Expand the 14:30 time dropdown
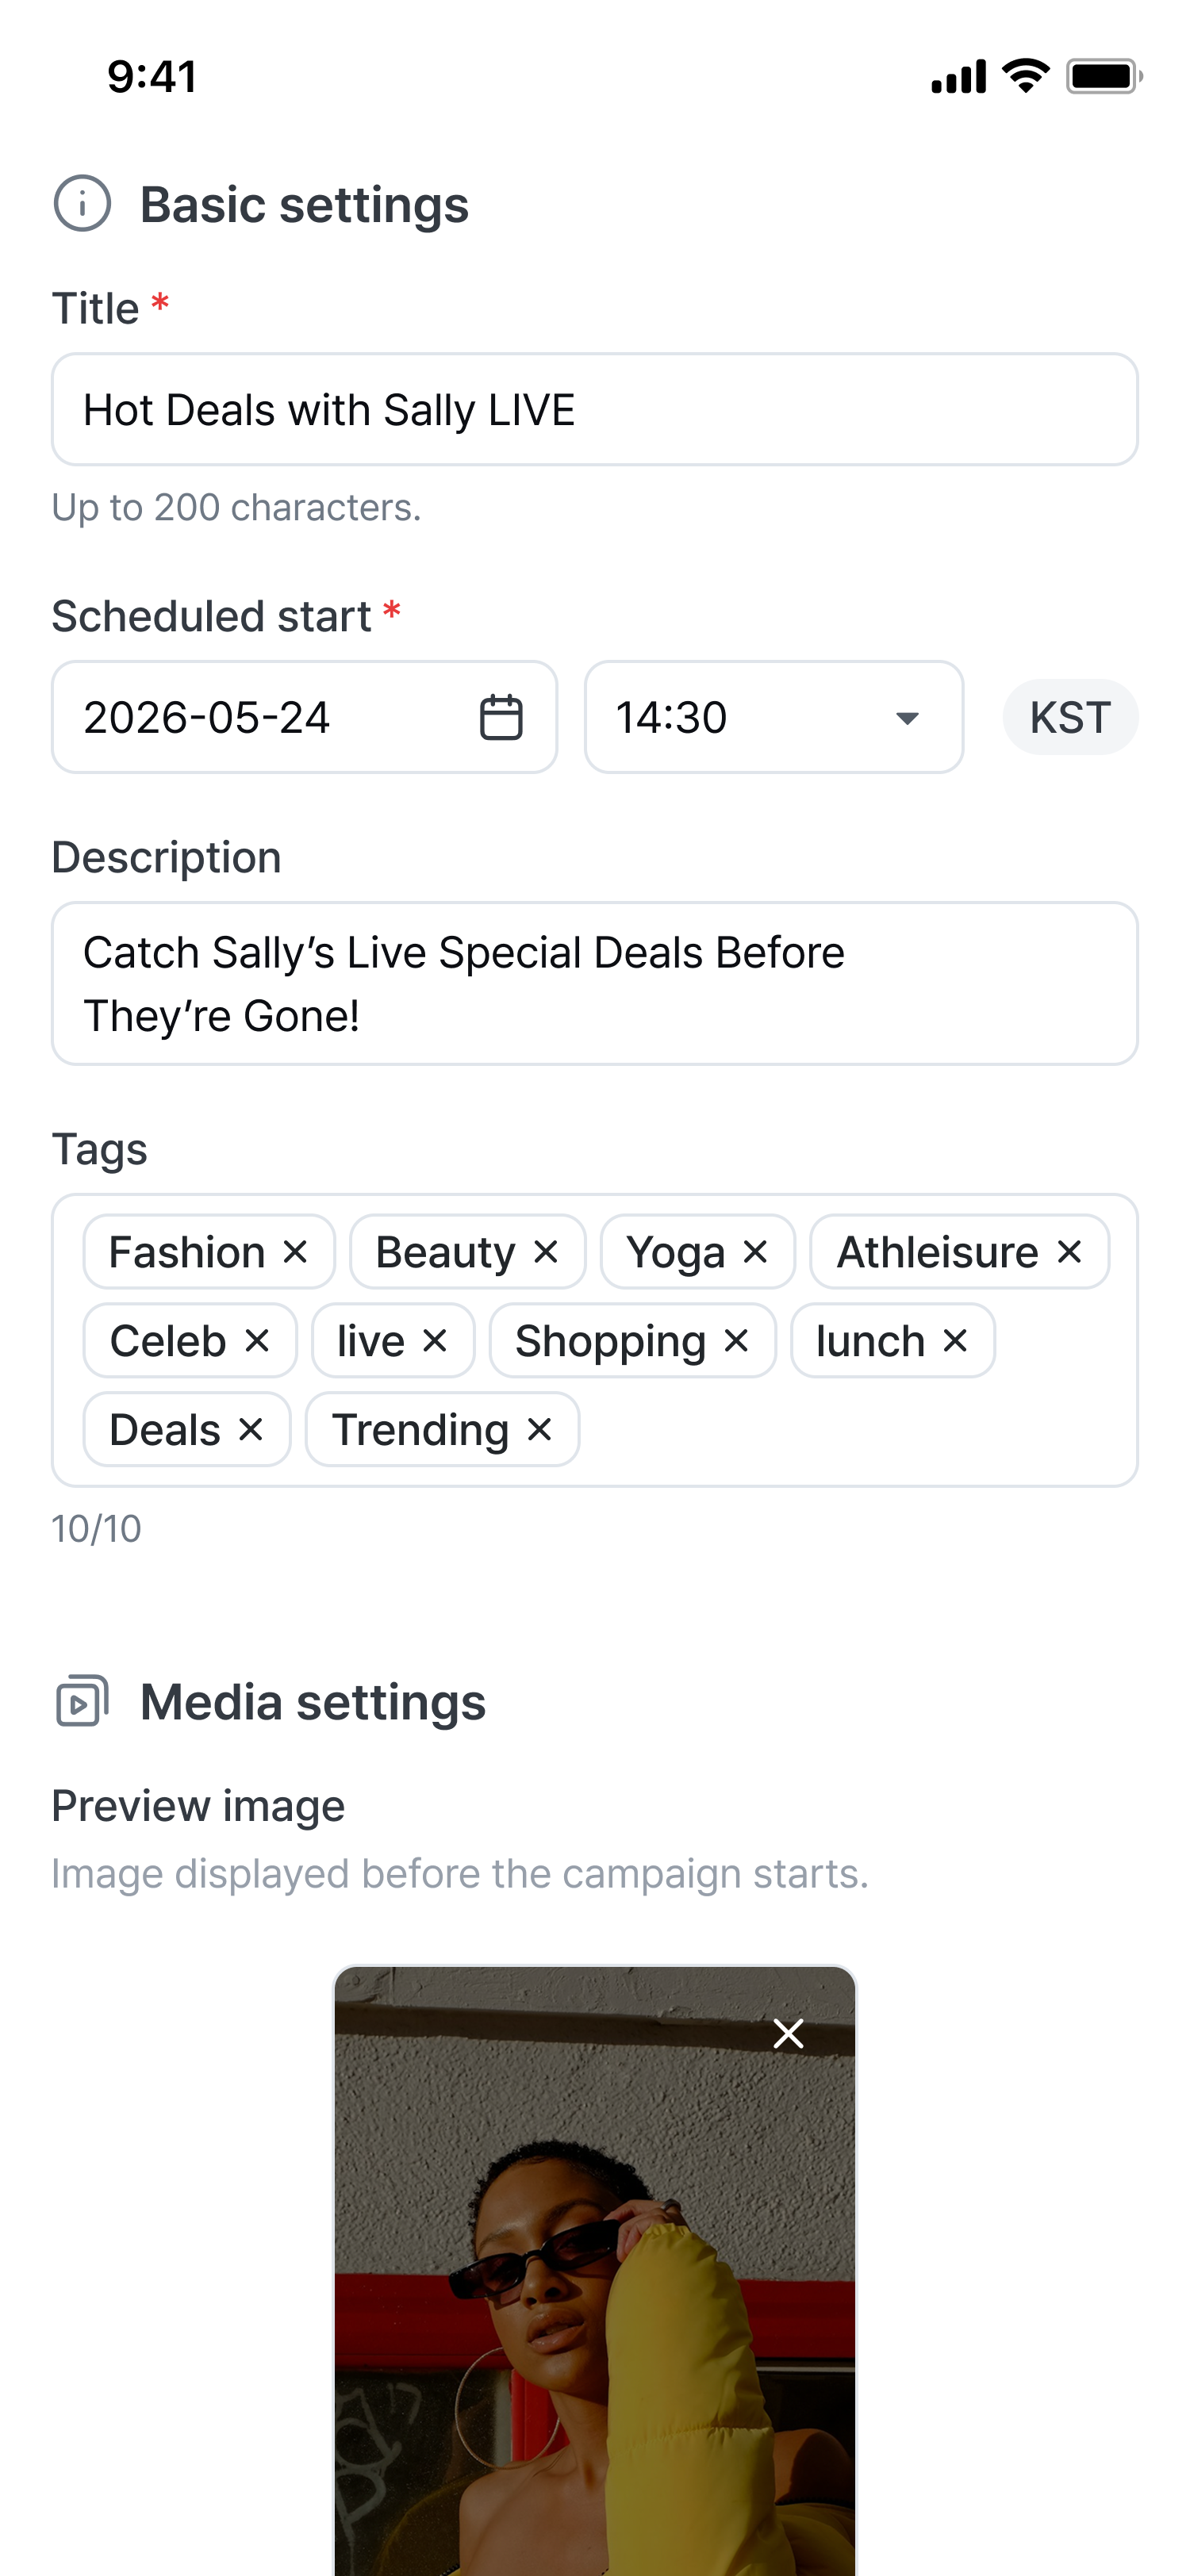The image size is (1190, 2576). tap(774, 717)
